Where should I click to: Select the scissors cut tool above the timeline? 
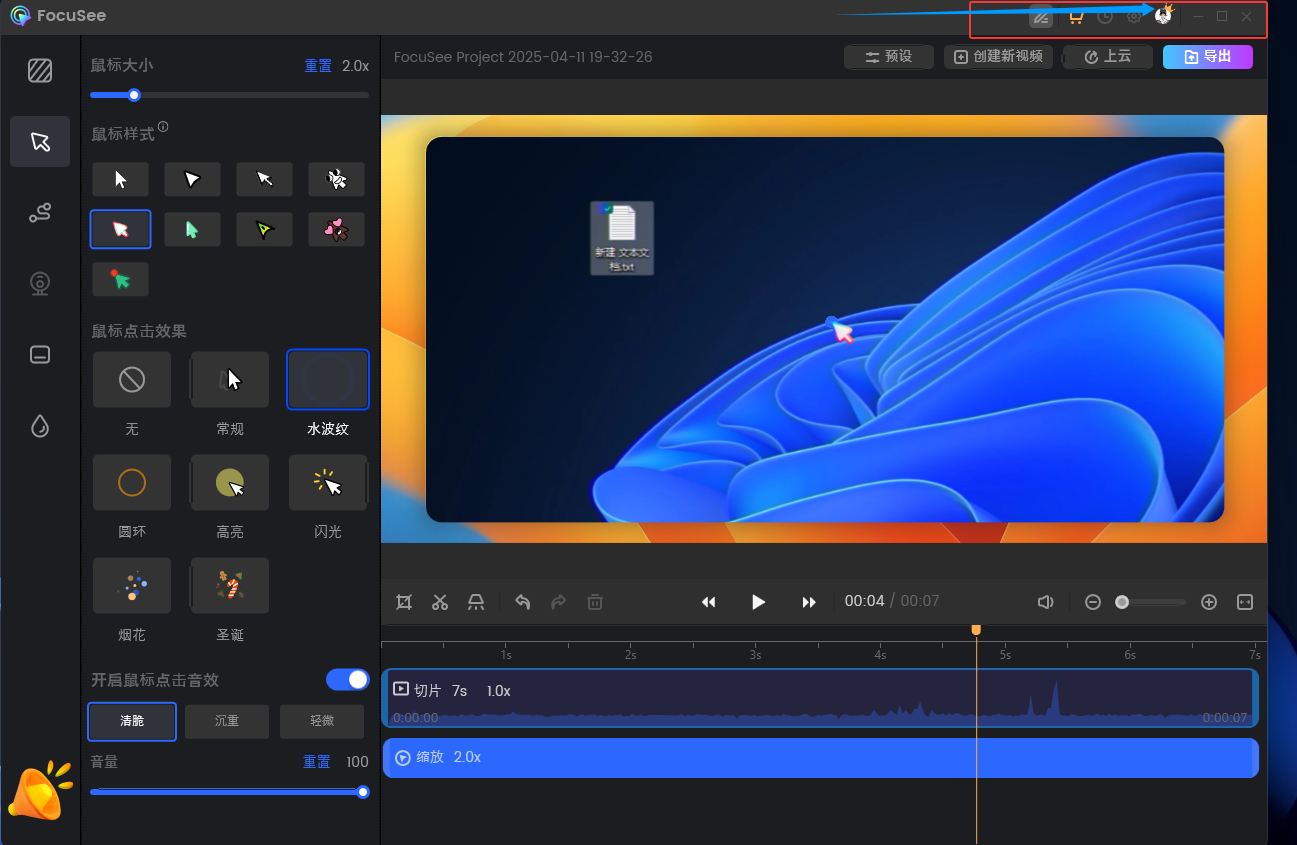pos(440,602)
